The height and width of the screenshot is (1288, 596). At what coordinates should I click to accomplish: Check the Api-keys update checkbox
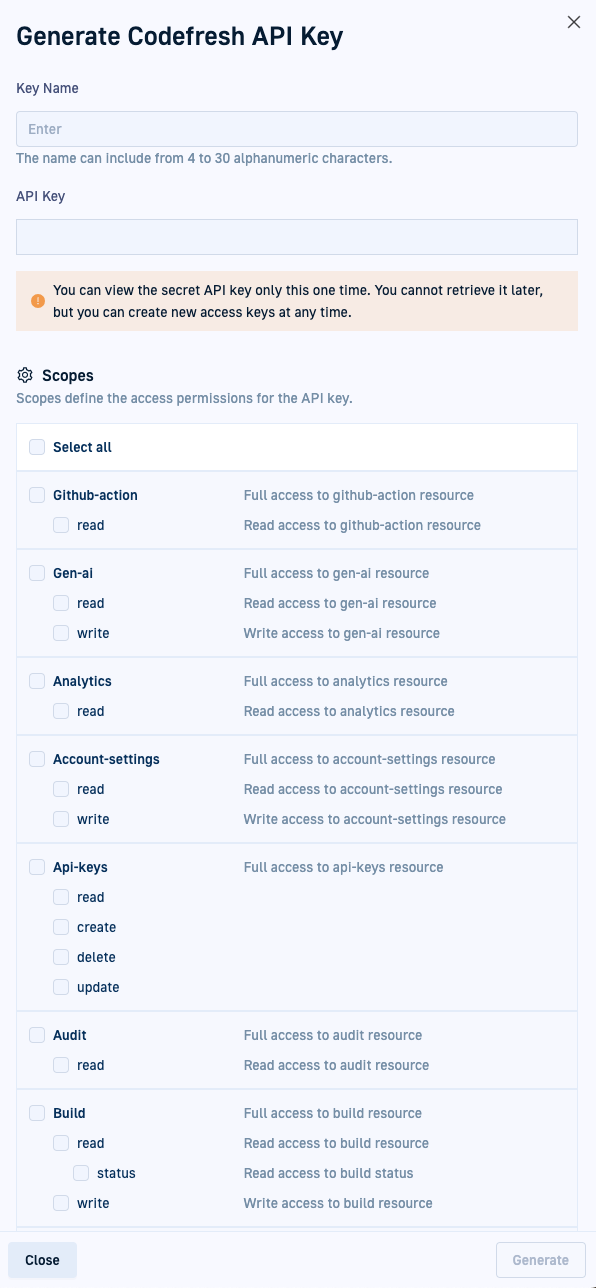tap(61, 987)
